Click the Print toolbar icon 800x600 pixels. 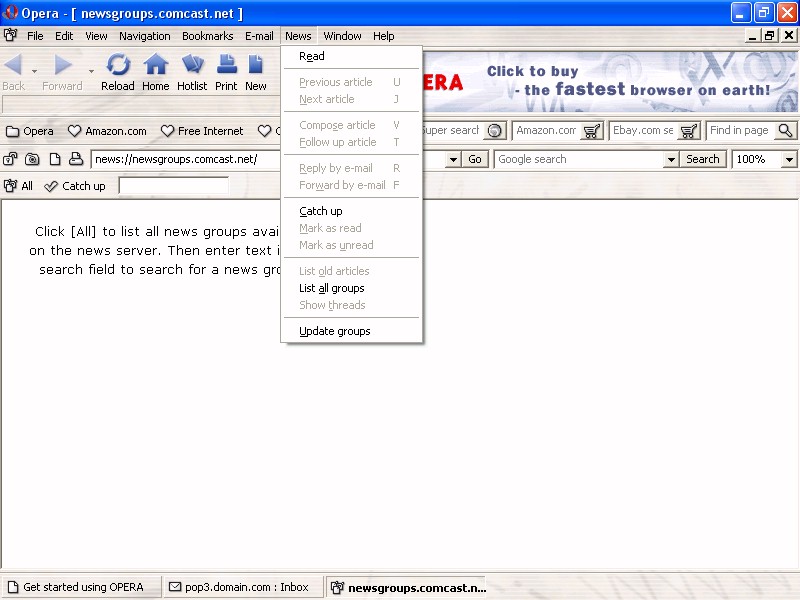pos(227,64)
